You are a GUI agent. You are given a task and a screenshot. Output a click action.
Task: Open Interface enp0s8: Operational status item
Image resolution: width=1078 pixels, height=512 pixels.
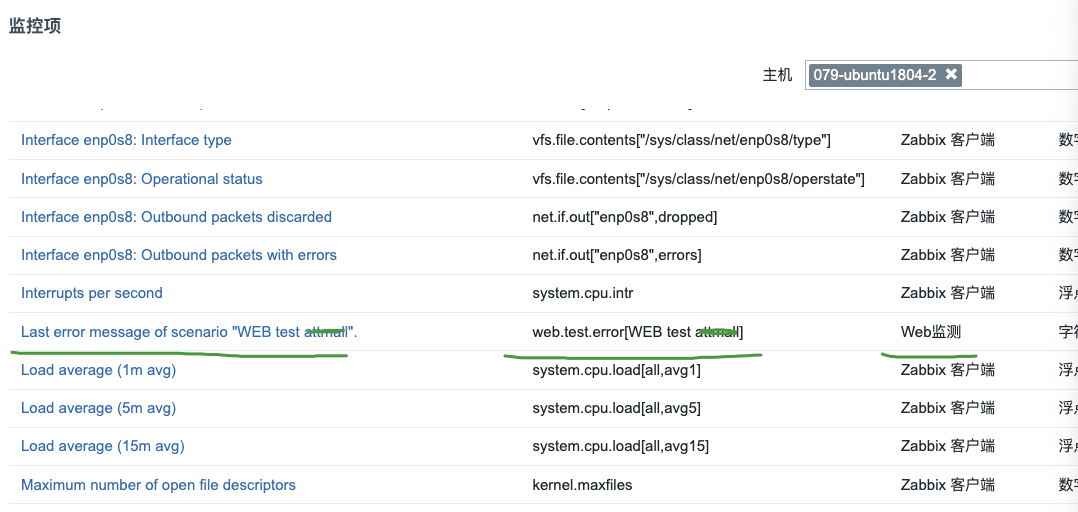(142, 179)
